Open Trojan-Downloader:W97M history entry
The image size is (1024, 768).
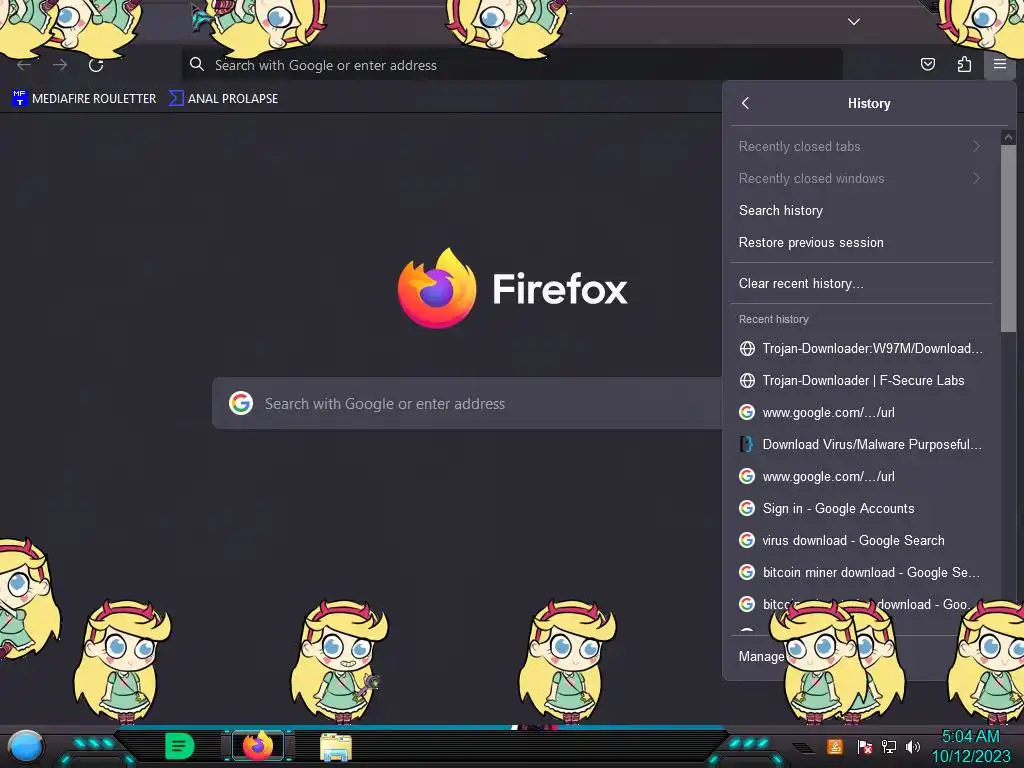[x=861, y=348]
